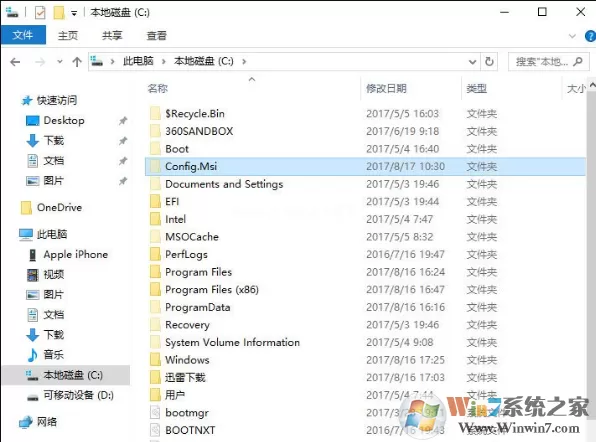Open the quick access toolbar customize dropdown
The width and height of the screenshot is (596, 442).
coord(74,13)
